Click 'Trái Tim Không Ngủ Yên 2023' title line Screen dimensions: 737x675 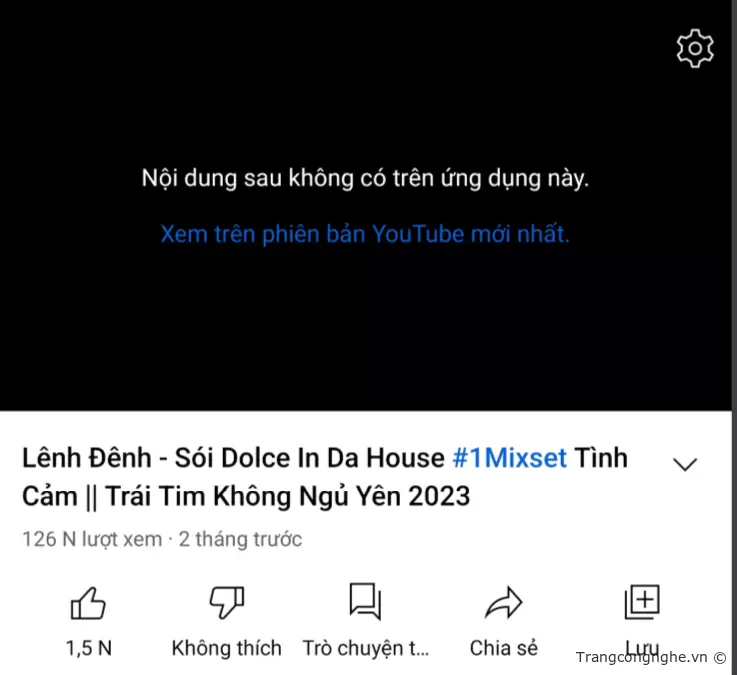[288, 496]
